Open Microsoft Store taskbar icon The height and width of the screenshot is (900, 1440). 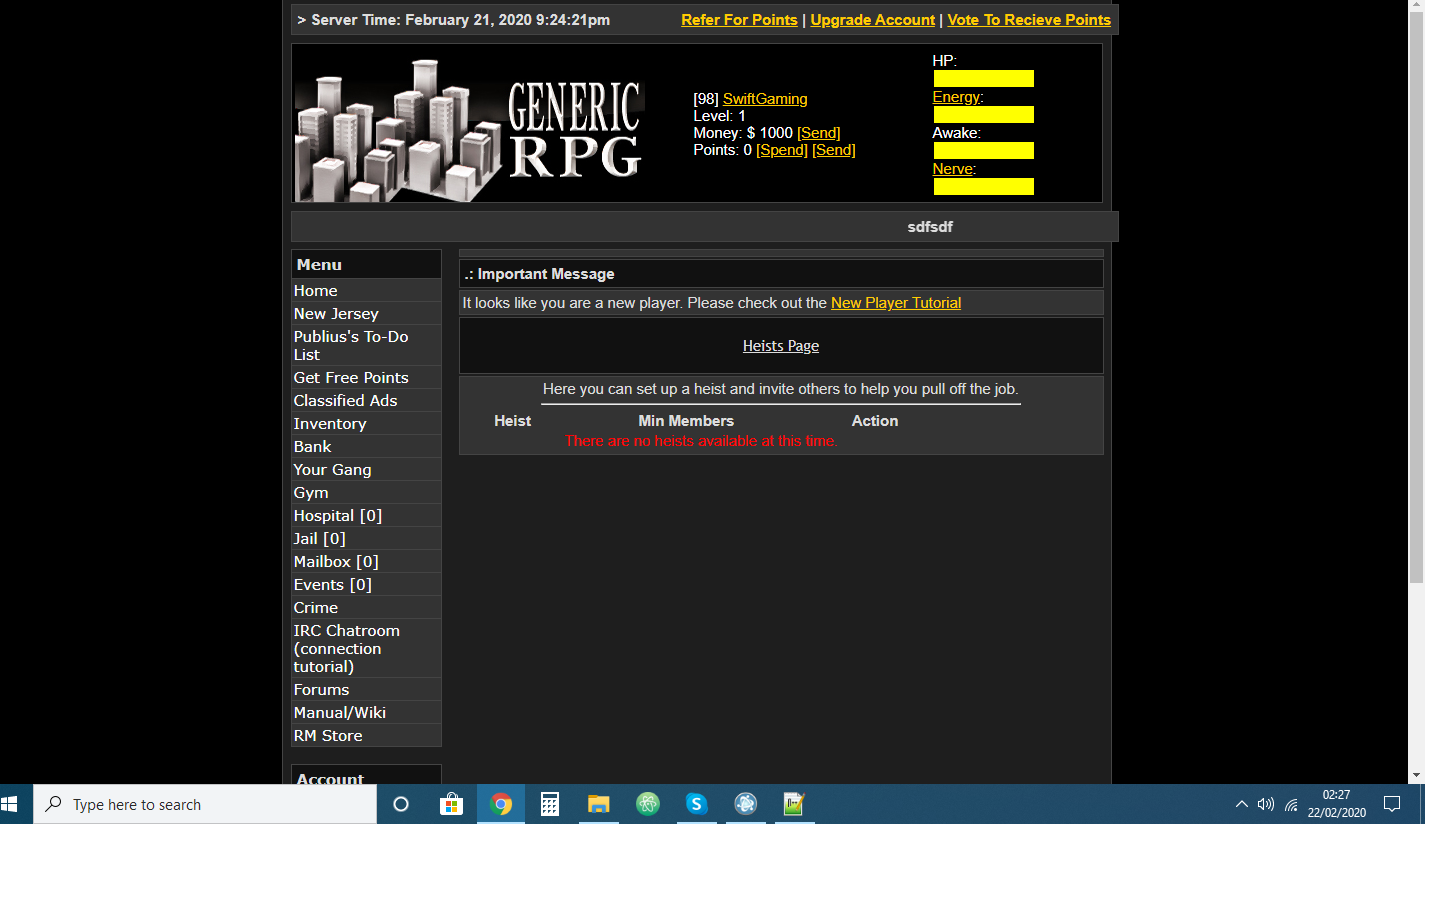pyautogui.click(x=452, y=804)
